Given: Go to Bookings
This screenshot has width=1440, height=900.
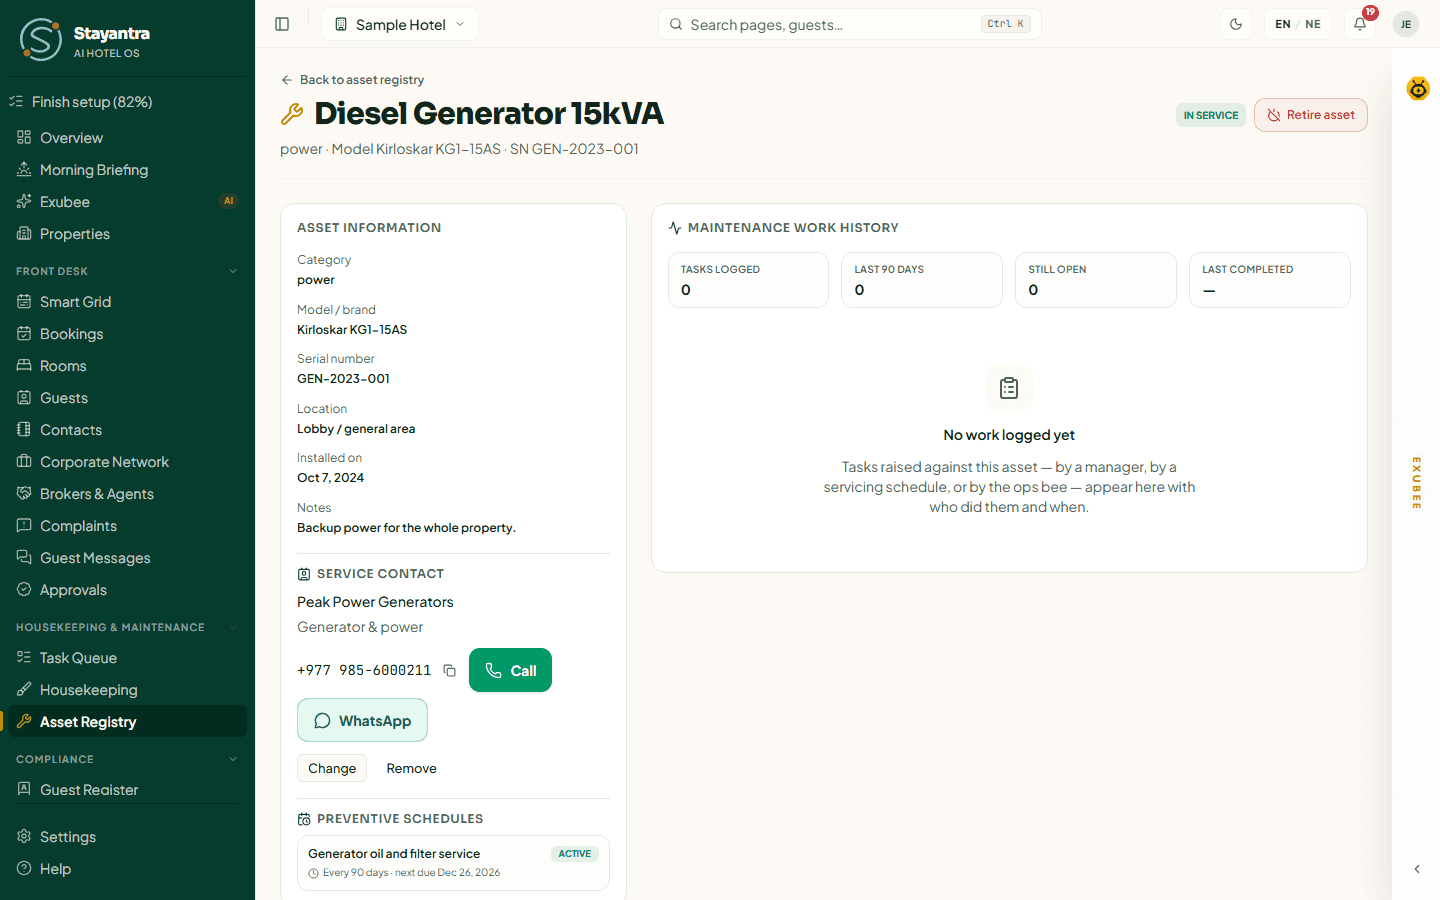Looking at the screenshot, I should (x=127, y=334).
